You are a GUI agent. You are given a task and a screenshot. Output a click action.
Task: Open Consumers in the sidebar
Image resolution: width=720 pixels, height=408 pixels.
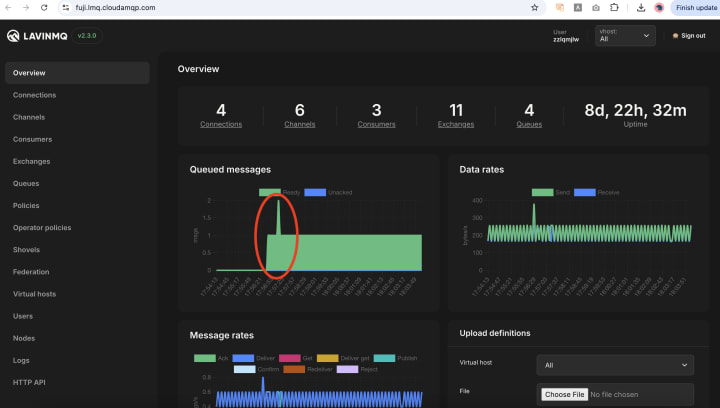32,139
